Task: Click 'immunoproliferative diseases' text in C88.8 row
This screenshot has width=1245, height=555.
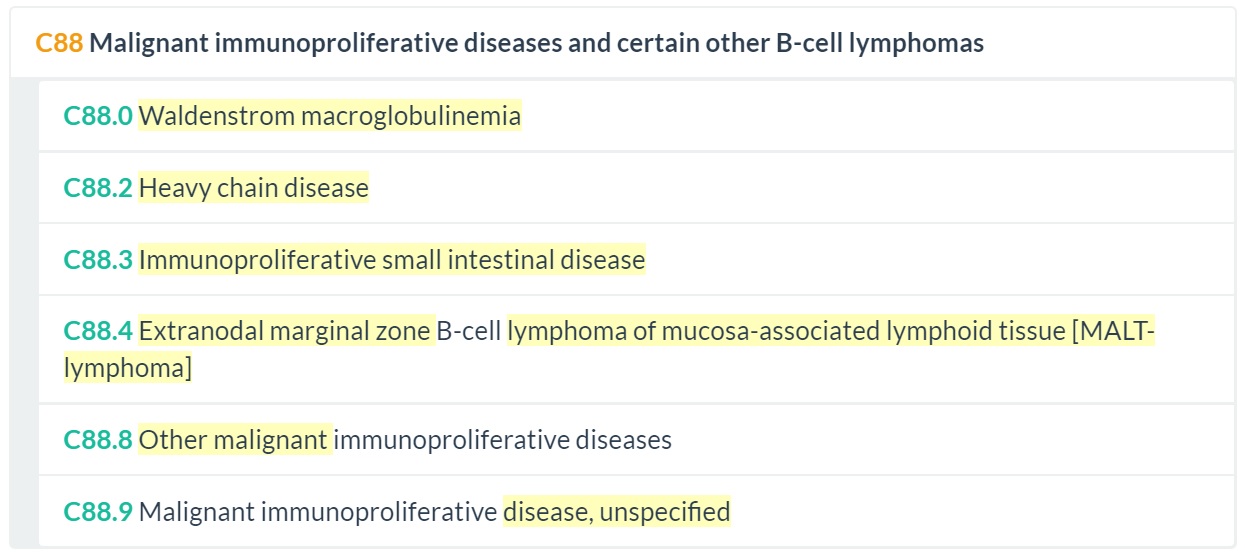Action: 502,440
